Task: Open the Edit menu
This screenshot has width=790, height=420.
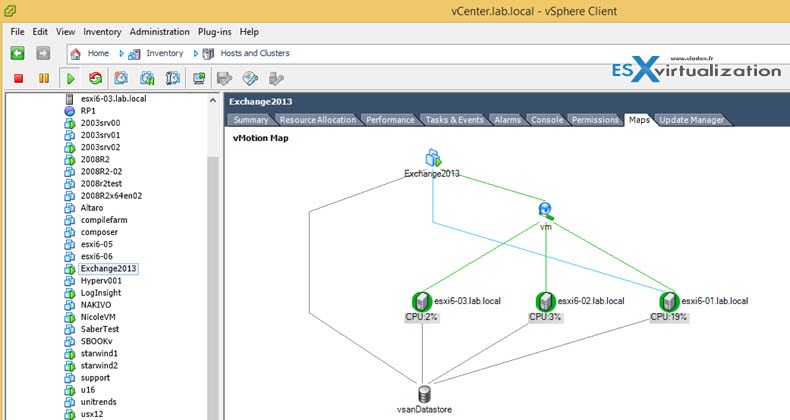Action: (40, 32)
